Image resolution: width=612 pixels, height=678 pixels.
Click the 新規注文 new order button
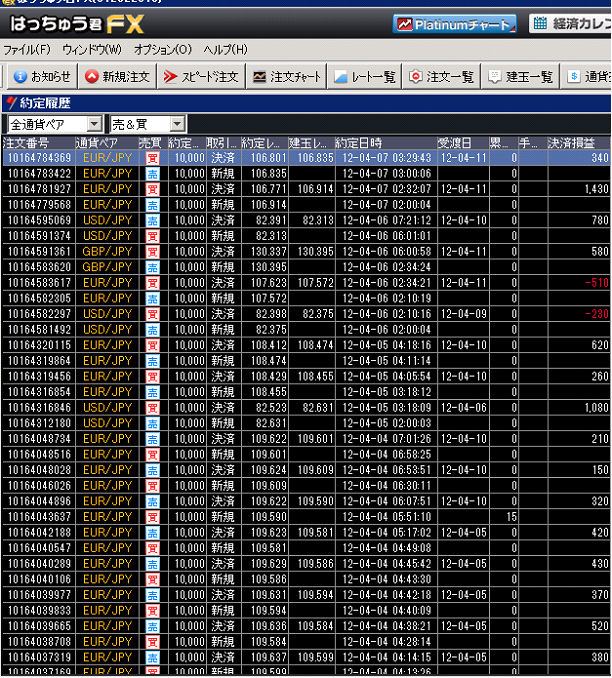click(117, 76)
